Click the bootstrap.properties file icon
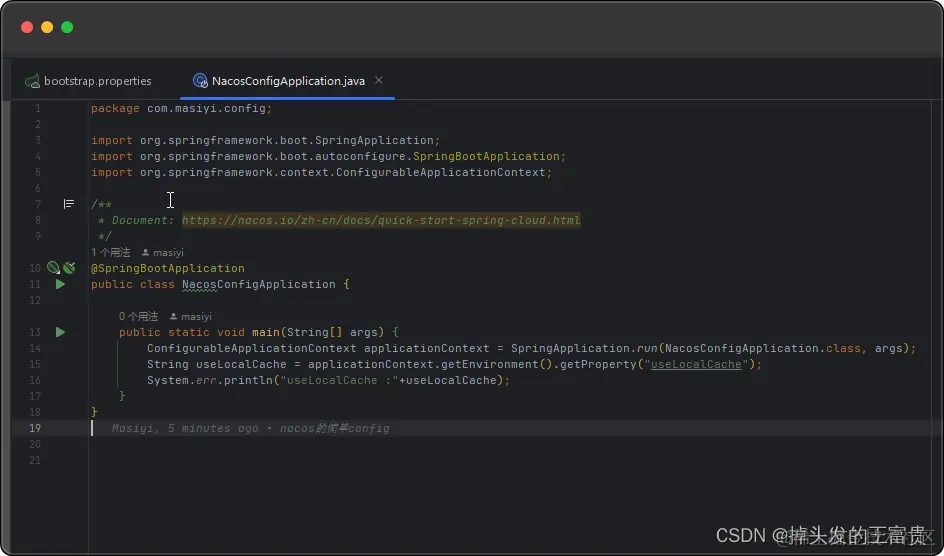This screenshot has height=556, width=944. [33, 81]
